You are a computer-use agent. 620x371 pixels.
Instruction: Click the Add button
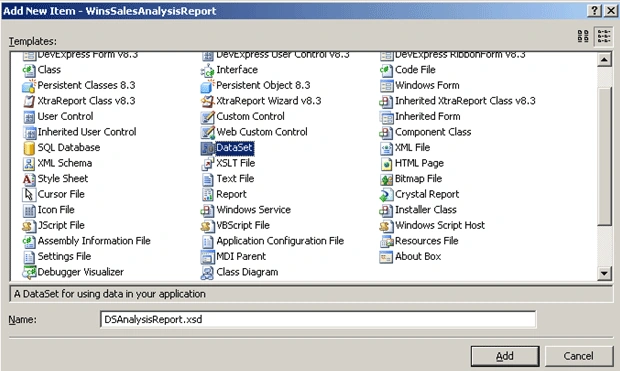(x=505, y=356)
